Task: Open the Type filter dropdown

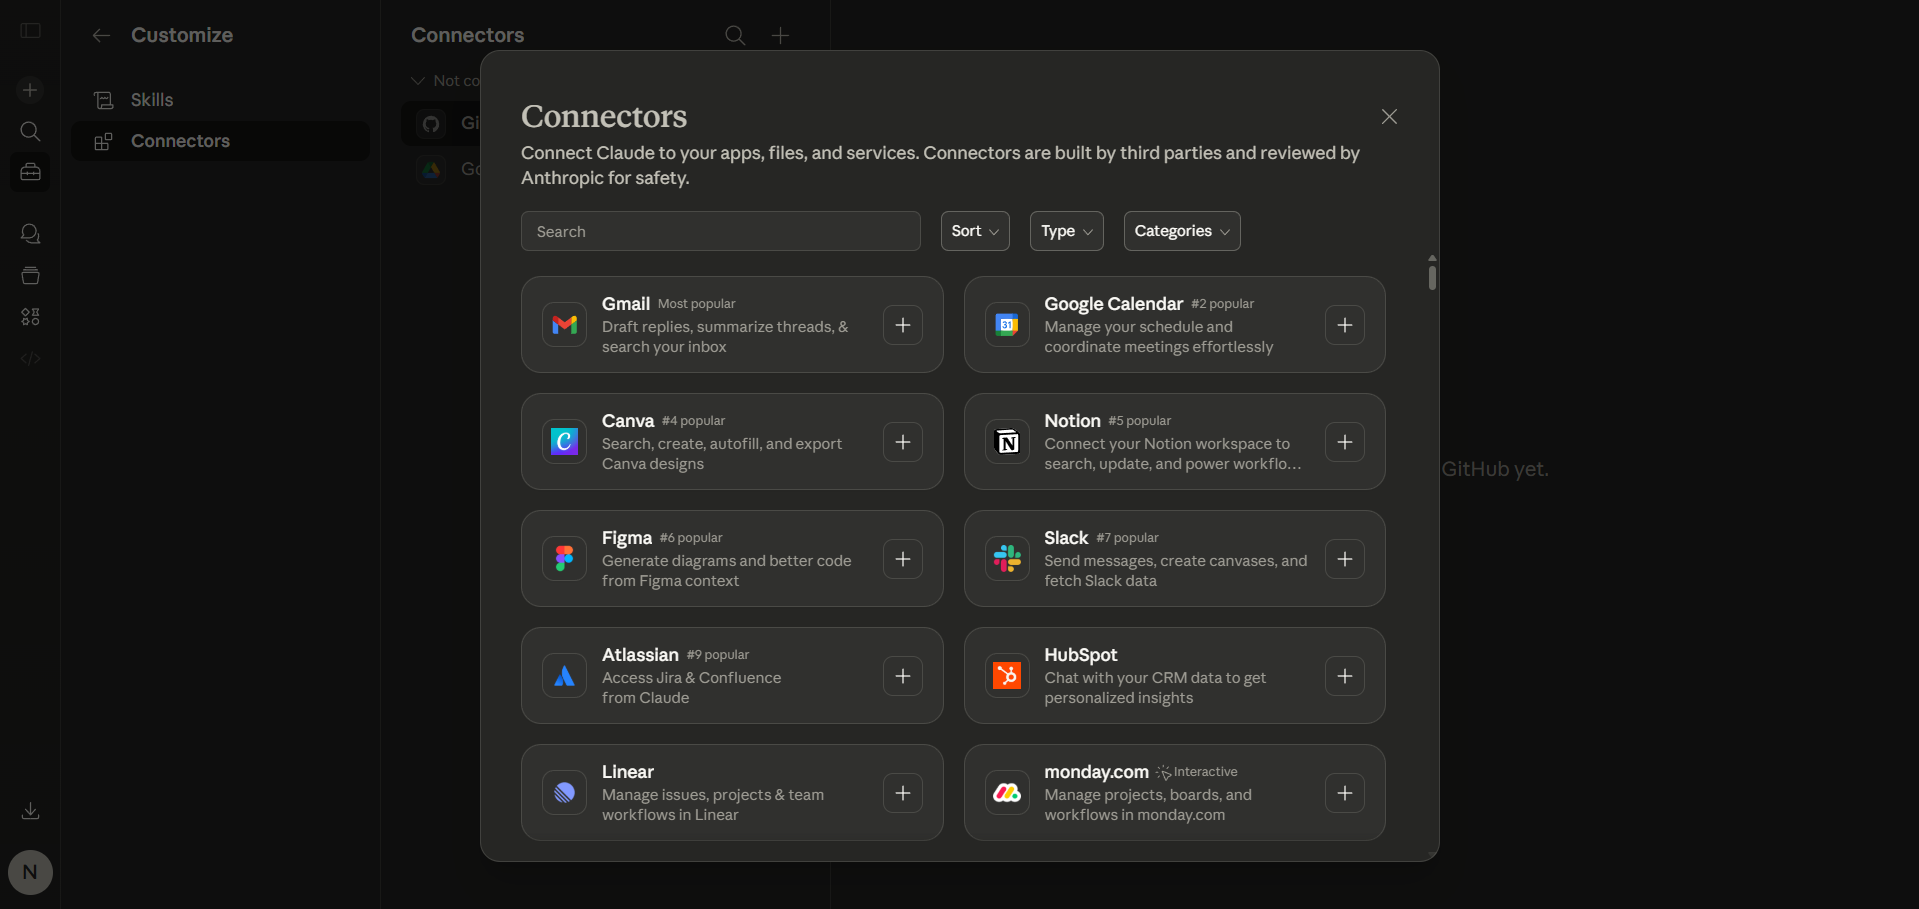Action: coord(1066,231)
